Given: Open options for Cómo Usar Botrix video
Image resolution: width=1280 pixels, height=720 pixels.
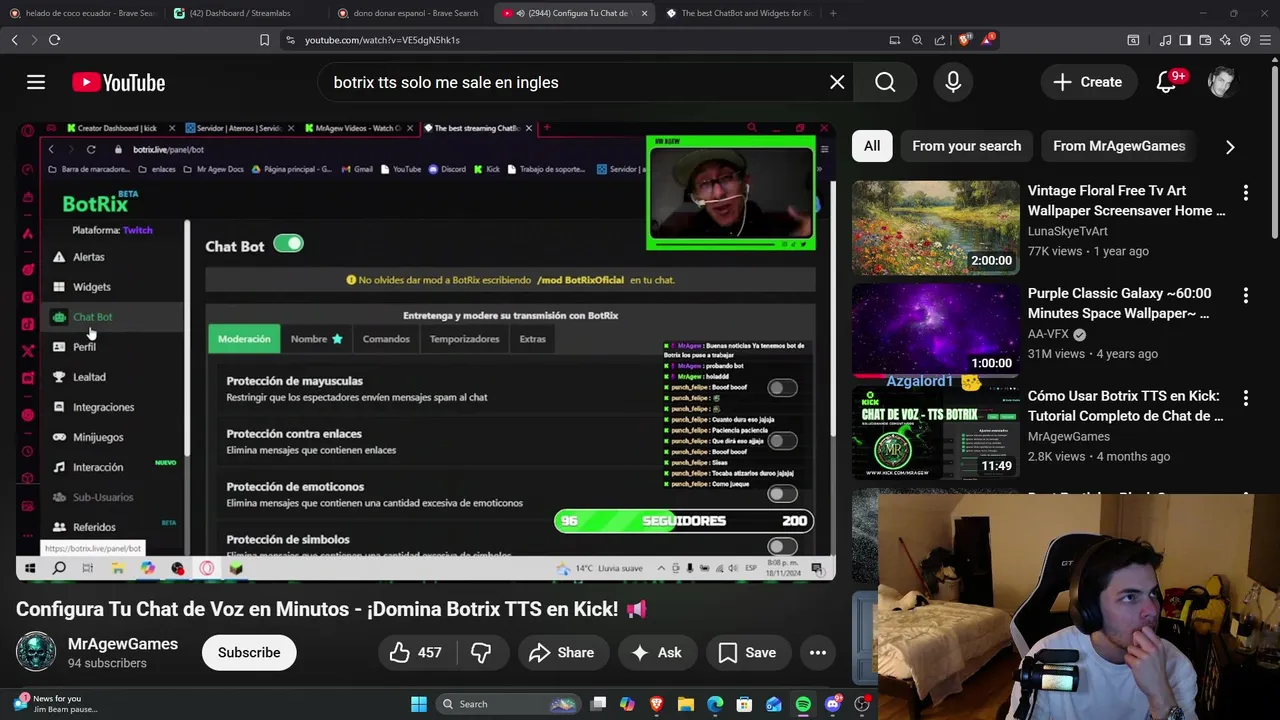Looking at the screenshot, I should click(x=1245, y=398).
